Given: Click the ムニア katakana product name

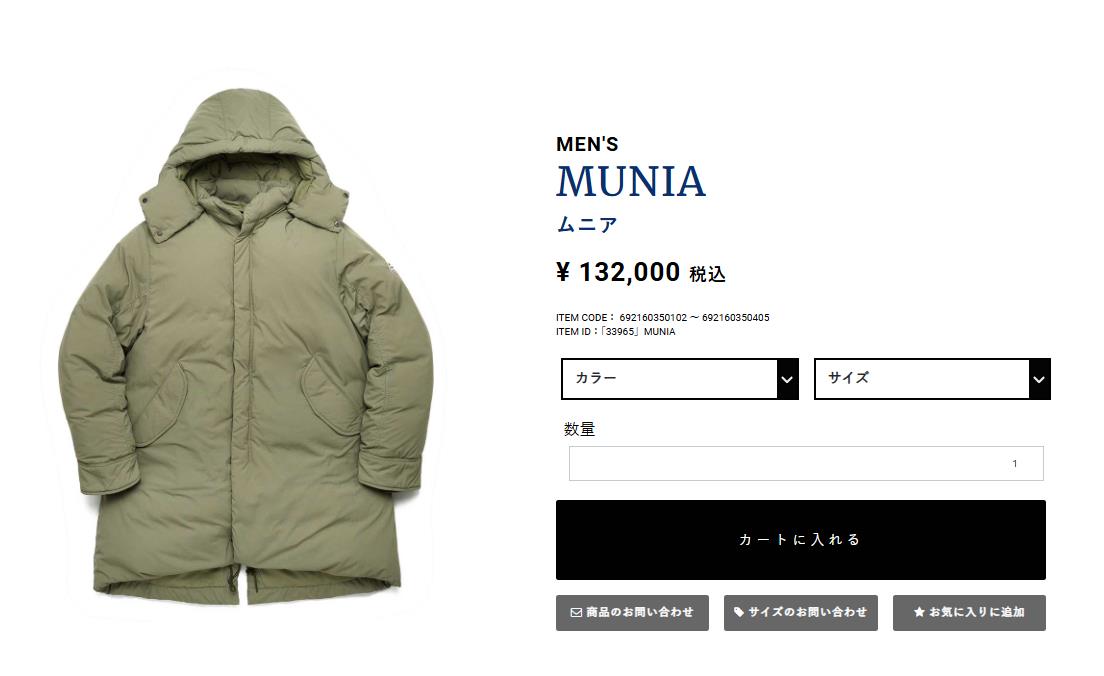Looking at the screenshot, I should [x=587, y=225].
